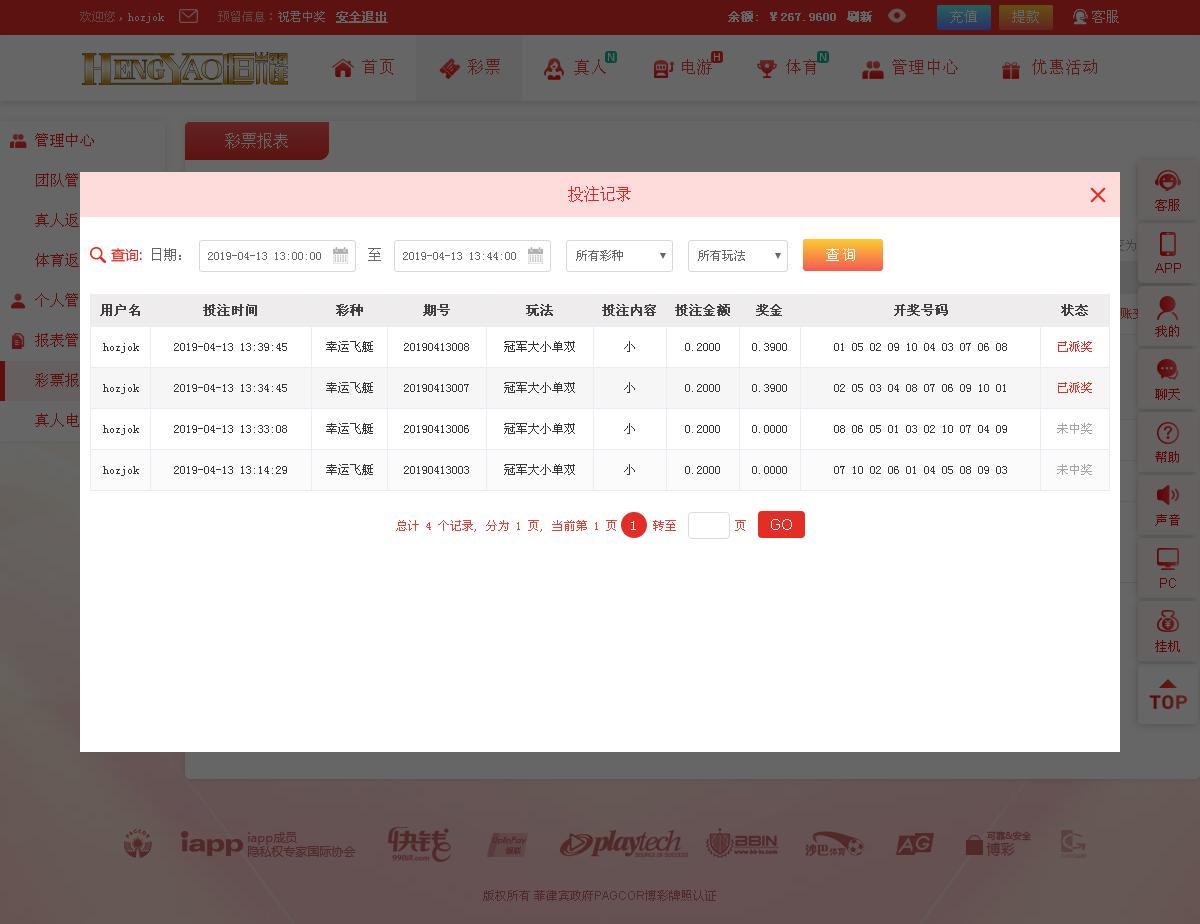Open calendar icon for end date
This screenshot has height=924, width=1200.
pos(535,255)
